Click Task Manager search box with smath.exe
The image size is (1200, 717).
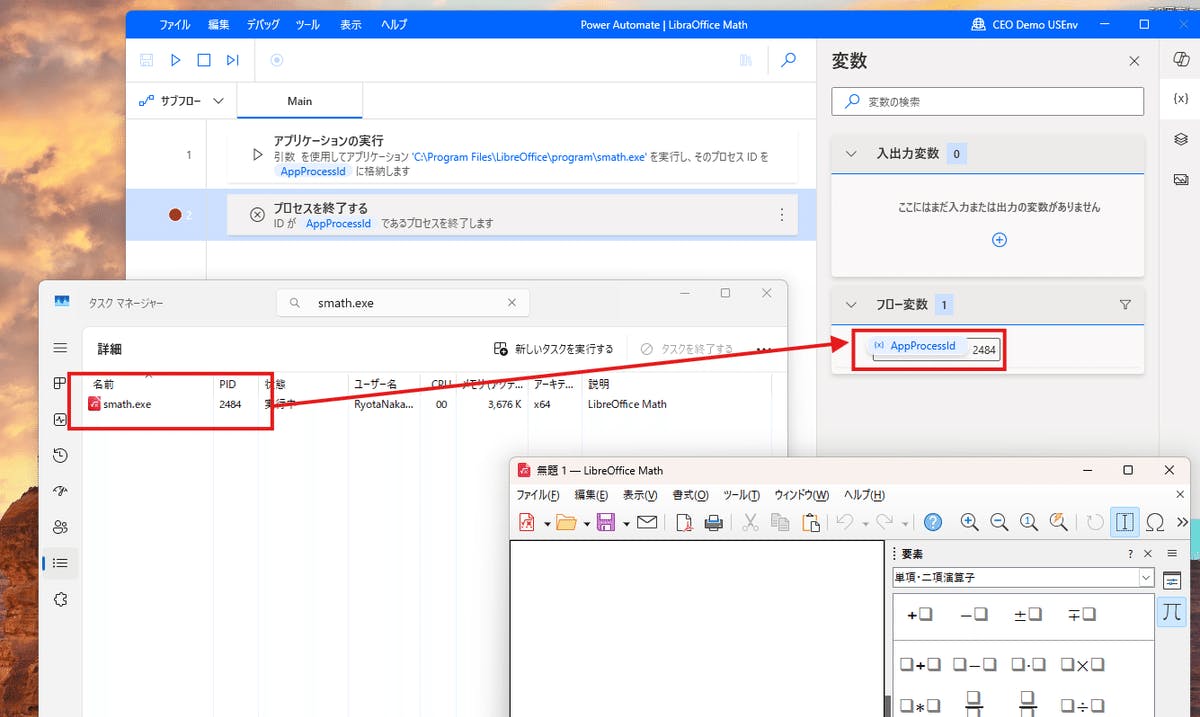coord(403,302)
